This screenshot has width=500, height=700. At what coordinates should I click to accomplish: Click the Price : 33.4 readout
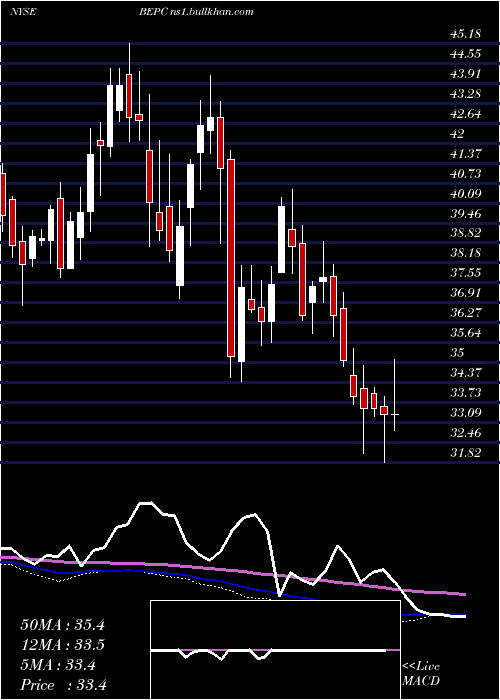[x=63, y=685]
